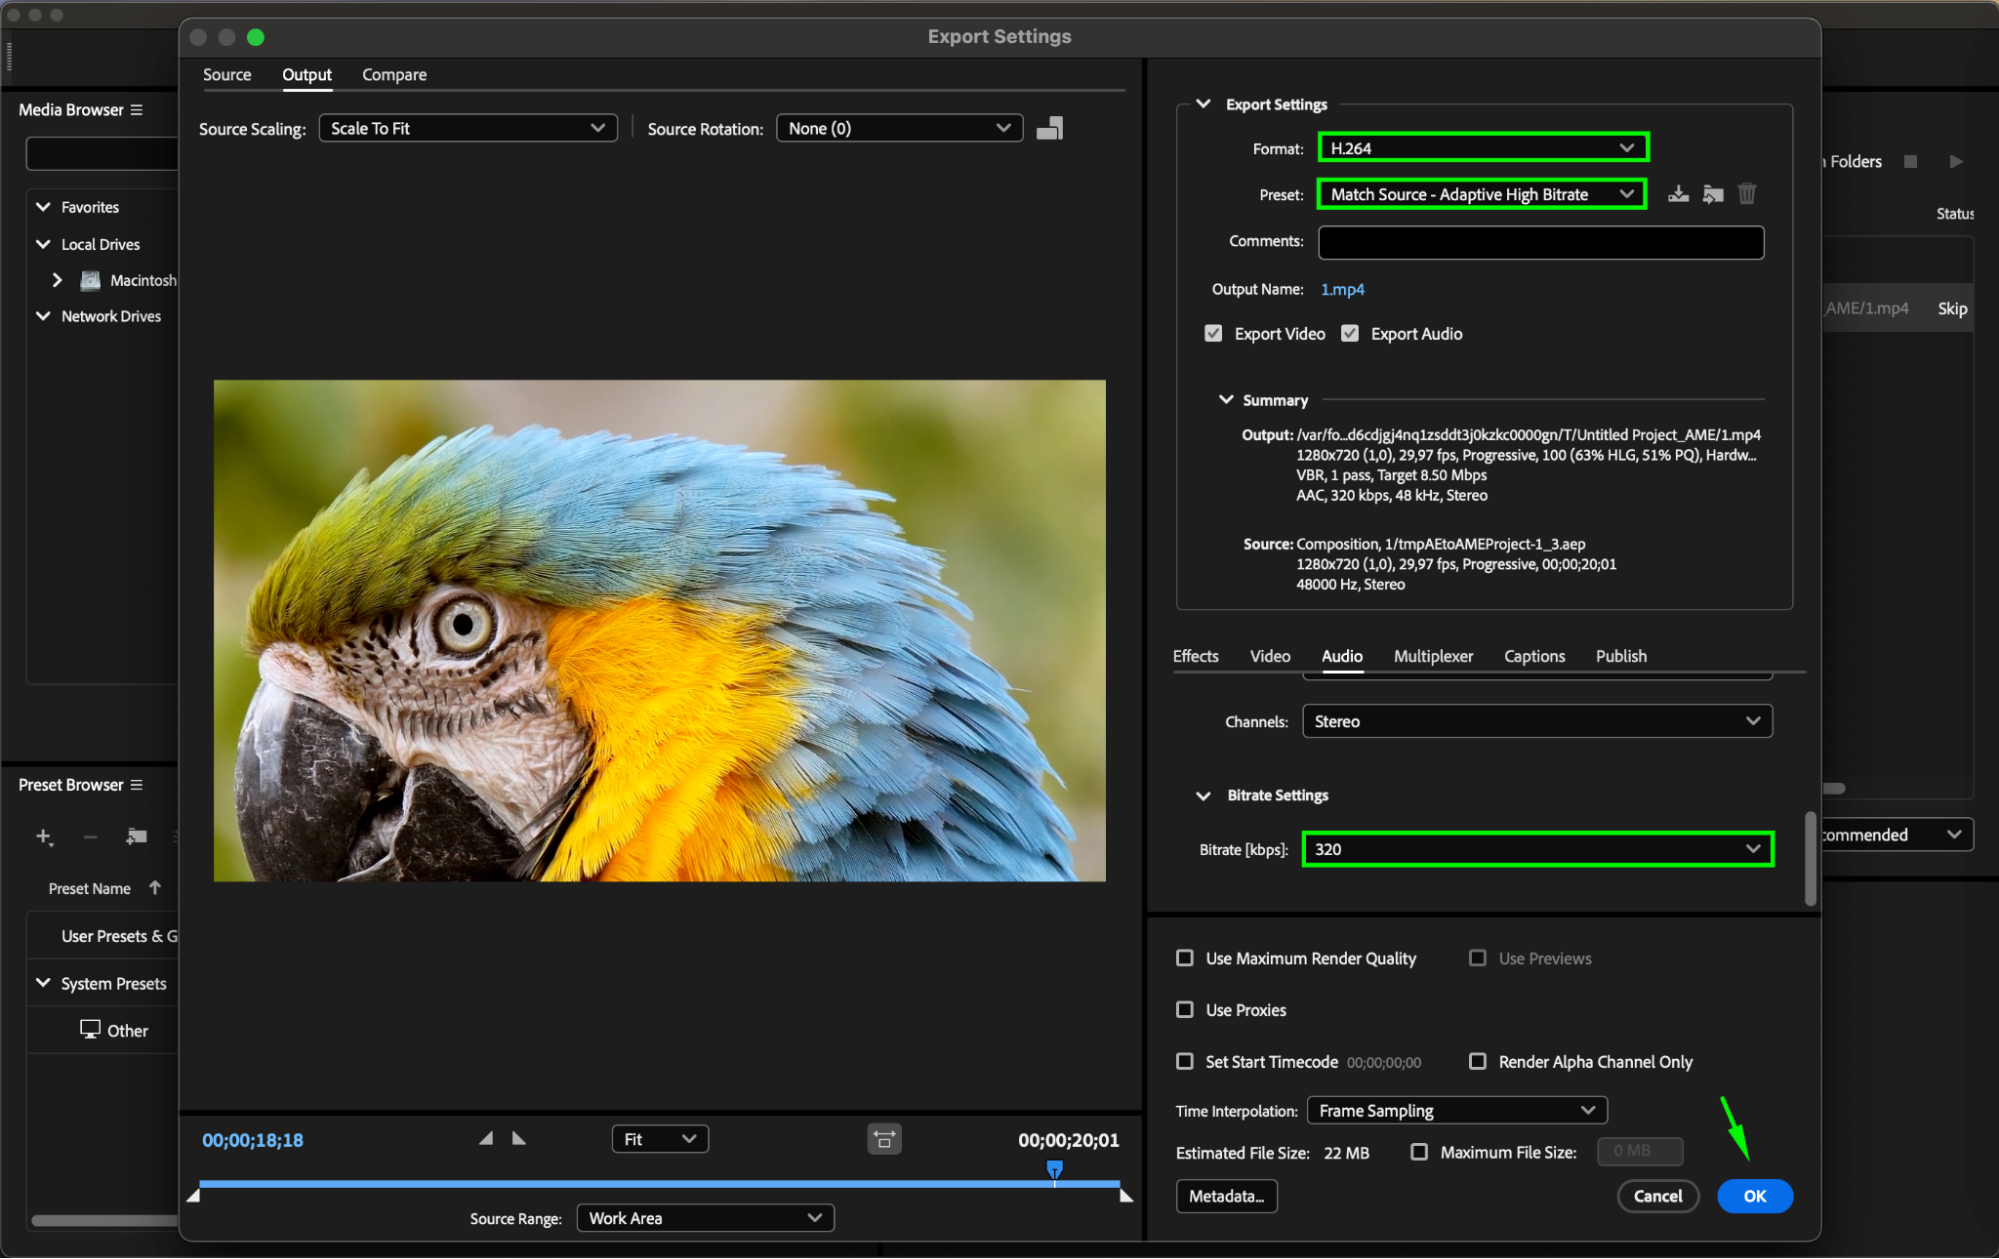Click the crop output video icon
1999x1259 pixels.
coord(1049,128)
